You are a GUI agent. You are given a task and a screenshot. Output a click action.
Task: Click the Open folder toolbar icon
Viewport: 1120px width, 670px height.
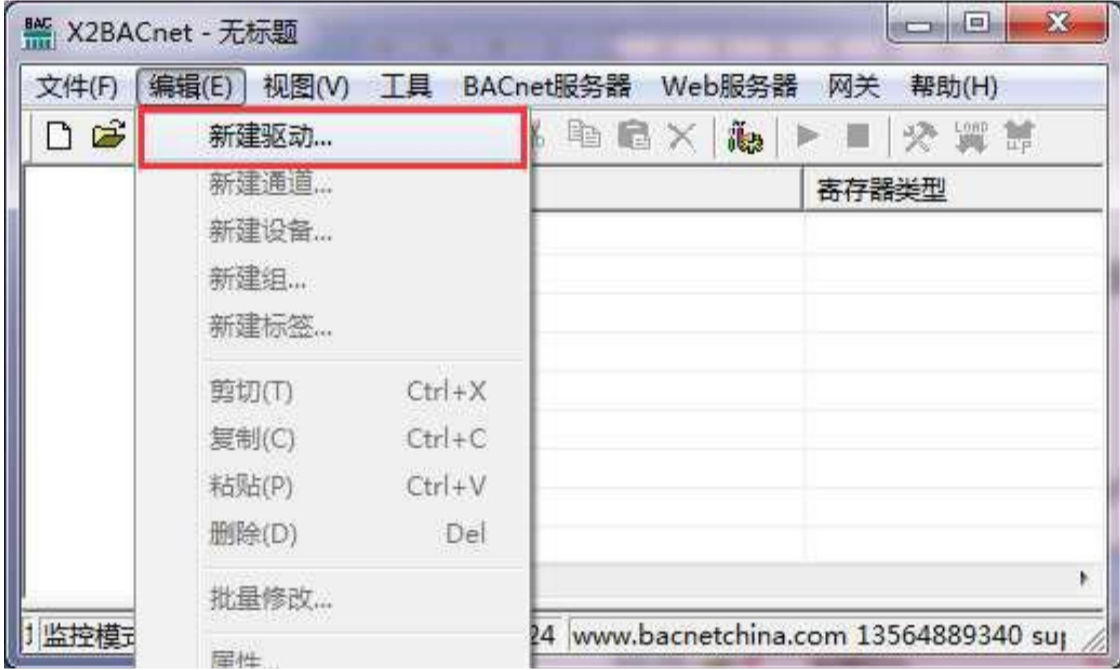[108, 135]
